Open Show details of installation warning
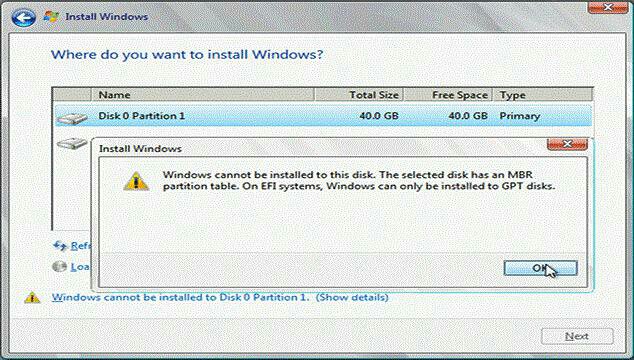Image resolution: width=634 pixels, height=360 pixels. pyautogui.click(x=352, y=297)
